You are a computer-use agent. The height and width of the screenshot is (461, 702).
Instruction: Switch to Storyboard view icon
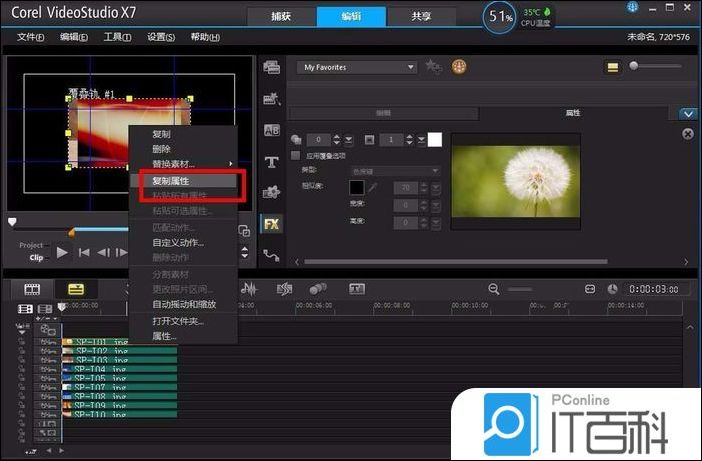[x=32, y=289]
